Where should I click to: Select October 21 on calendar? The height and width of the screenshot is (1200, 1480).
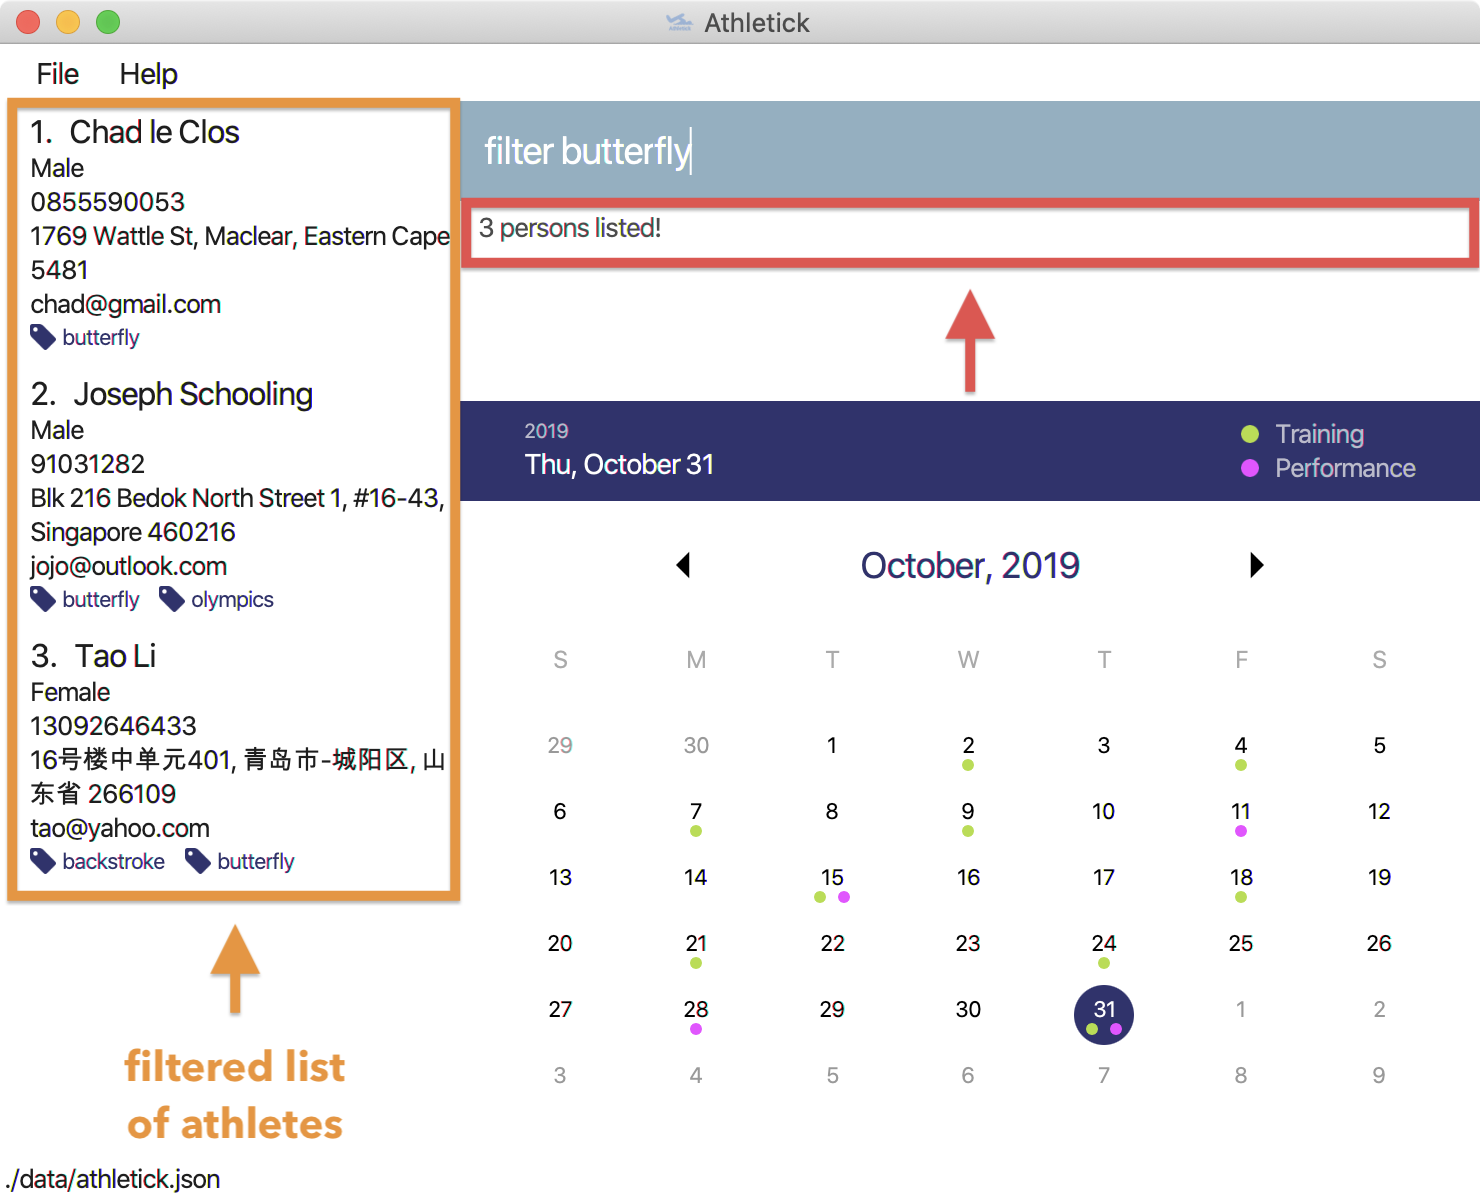click(696, 944)
